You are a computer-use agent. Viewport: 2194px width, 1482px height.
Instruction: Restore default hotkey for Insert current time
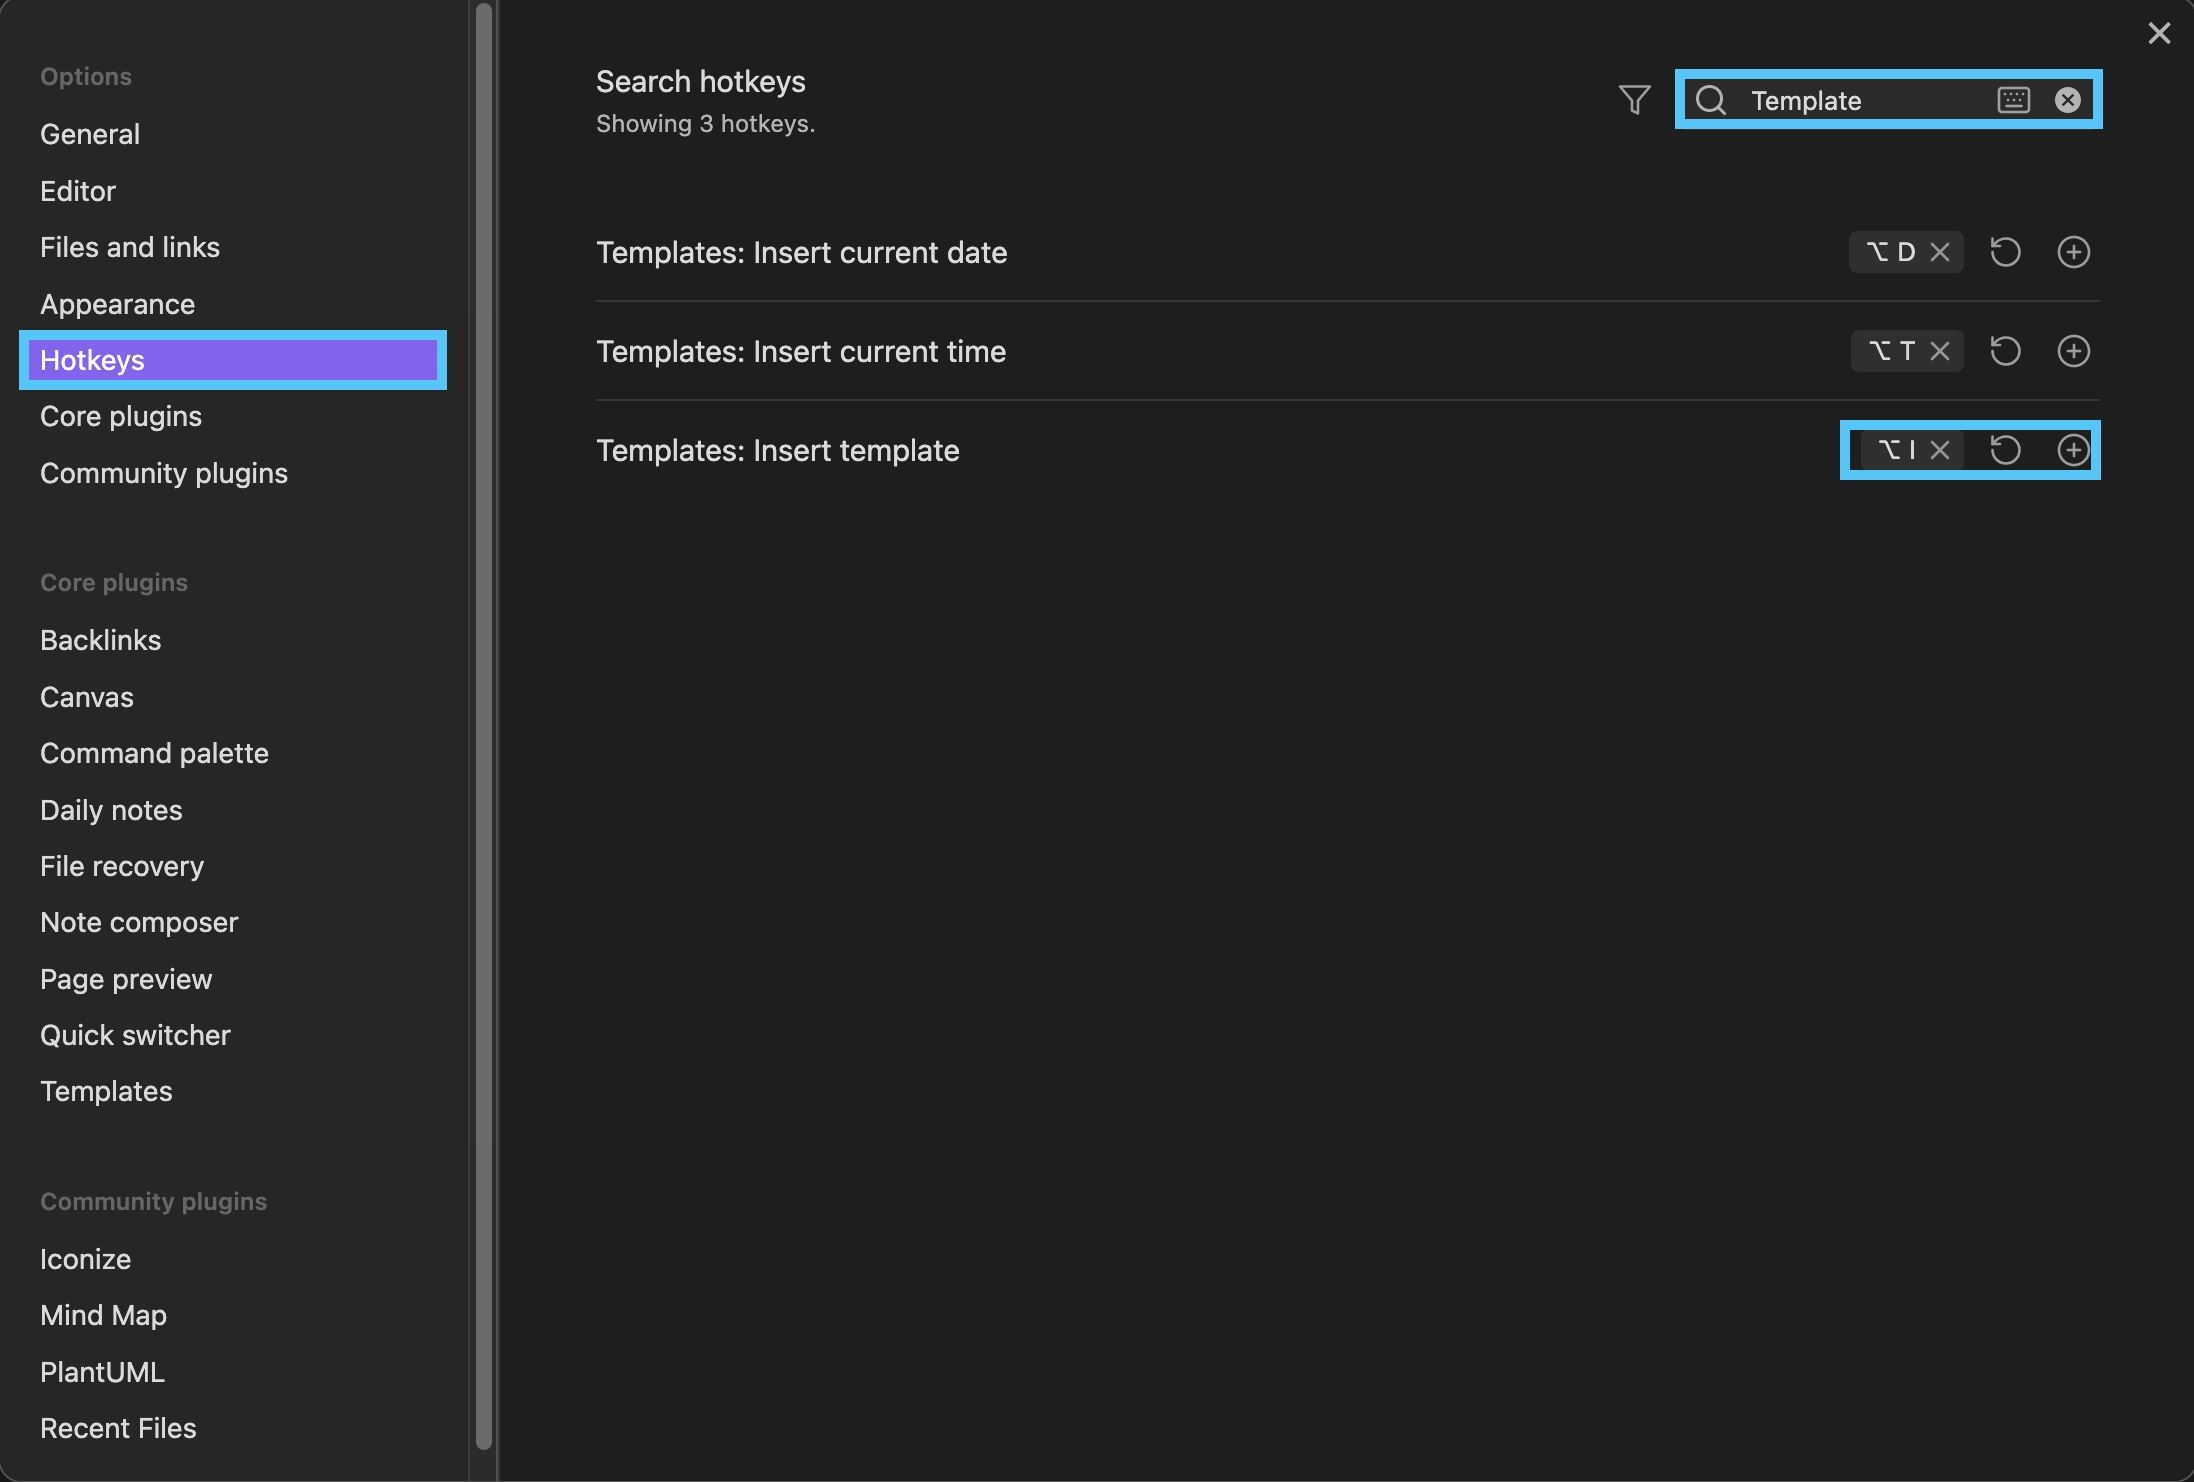coord(2005,351)
